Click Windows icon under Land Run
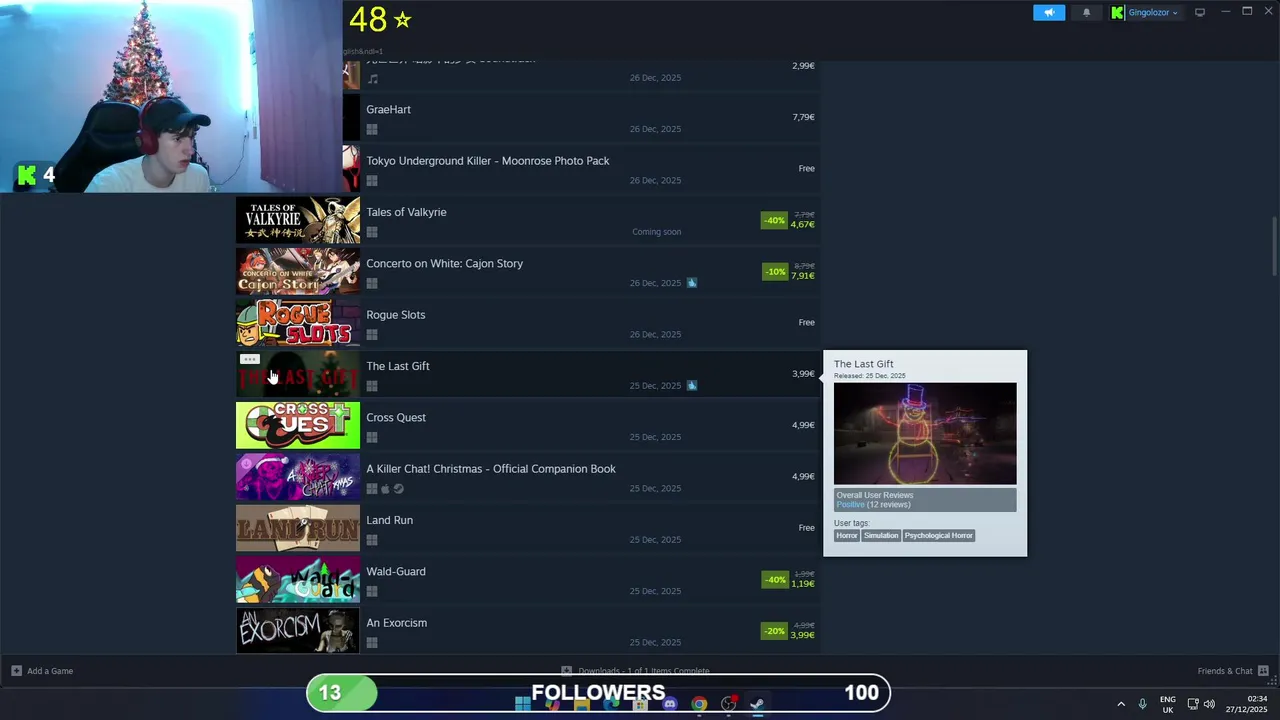This screenshot has height=720, width=1280. tap(372, 540)
